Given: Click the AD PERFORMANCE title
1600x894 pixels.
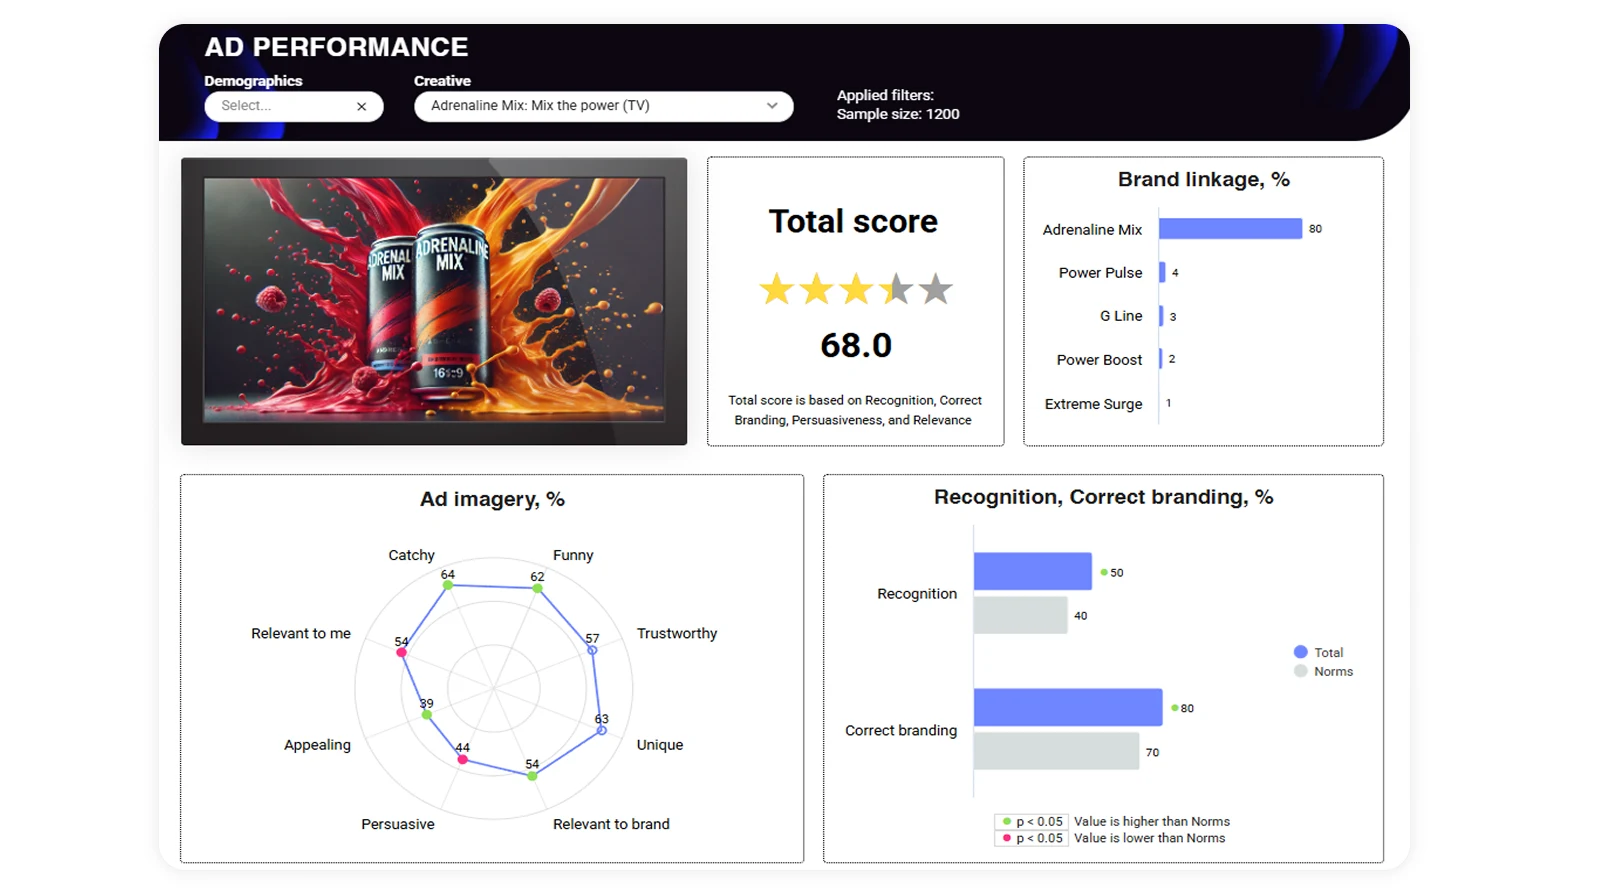Looking at the screenshot, I should 336,47.
